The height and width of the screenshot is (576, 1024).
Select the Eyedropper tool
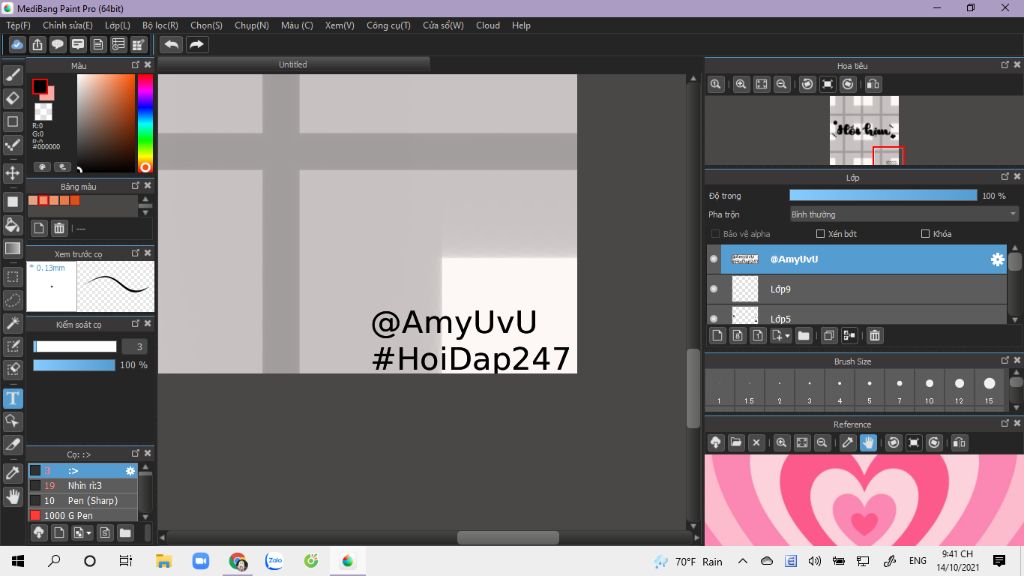(12, 473)
